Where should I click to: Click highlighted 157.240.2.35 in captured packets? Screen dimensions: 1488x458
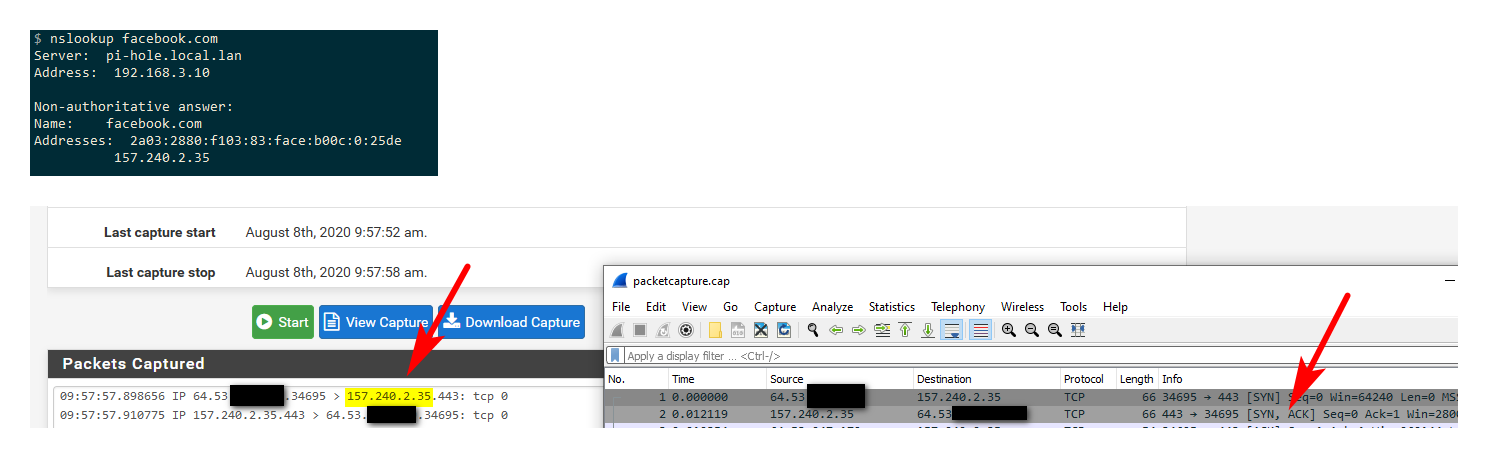(x=389, y=397)
